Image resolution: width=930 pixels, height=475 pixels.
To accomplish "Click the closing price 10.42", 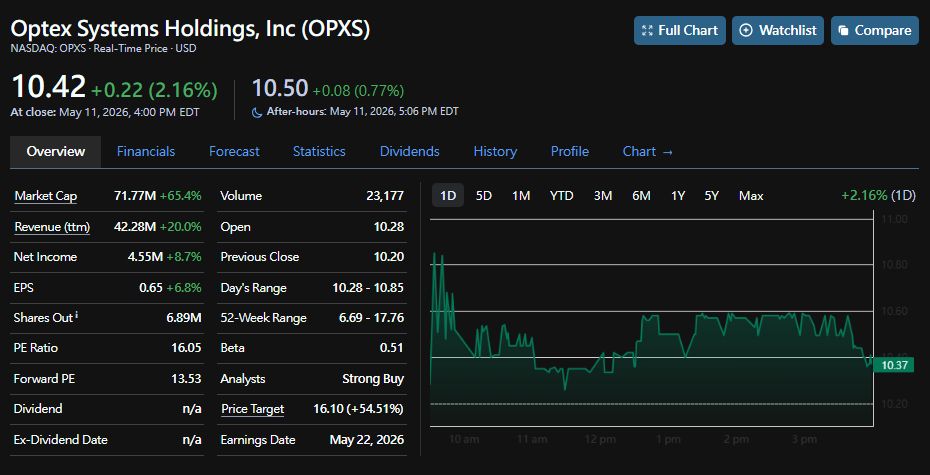I will (49, 87).
